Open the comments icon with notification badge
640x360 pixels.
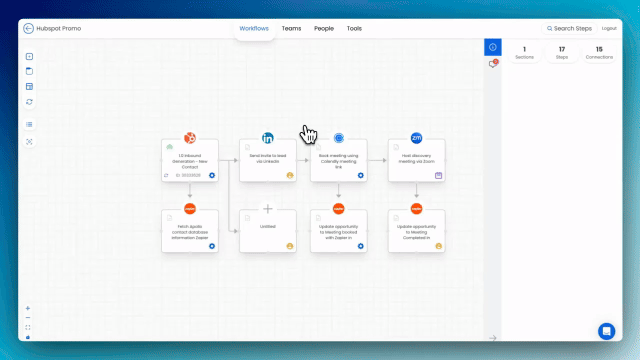click(493, 64)
